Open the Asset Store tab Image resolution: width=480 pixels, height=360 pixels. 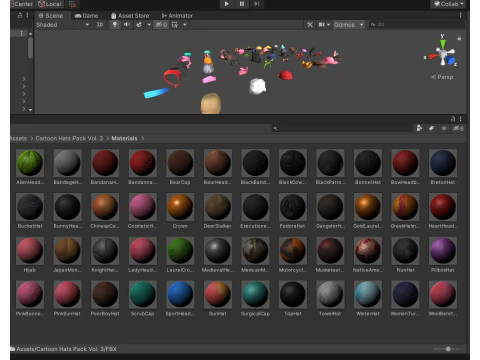tap(130, 16)
